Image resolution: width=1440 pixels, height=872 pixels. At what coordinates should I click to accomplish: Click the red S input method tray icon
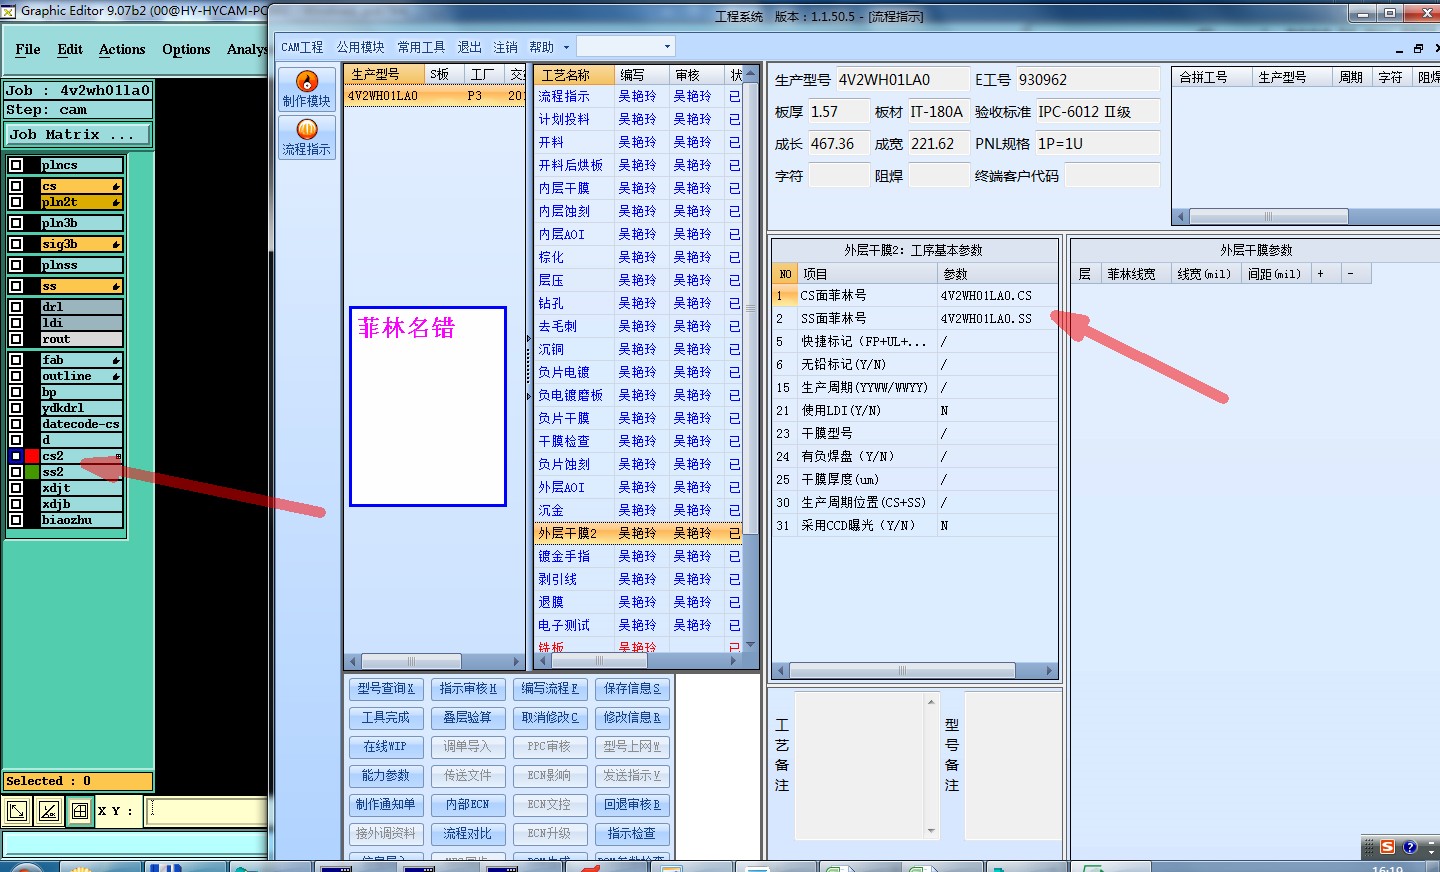point(1387,847)
